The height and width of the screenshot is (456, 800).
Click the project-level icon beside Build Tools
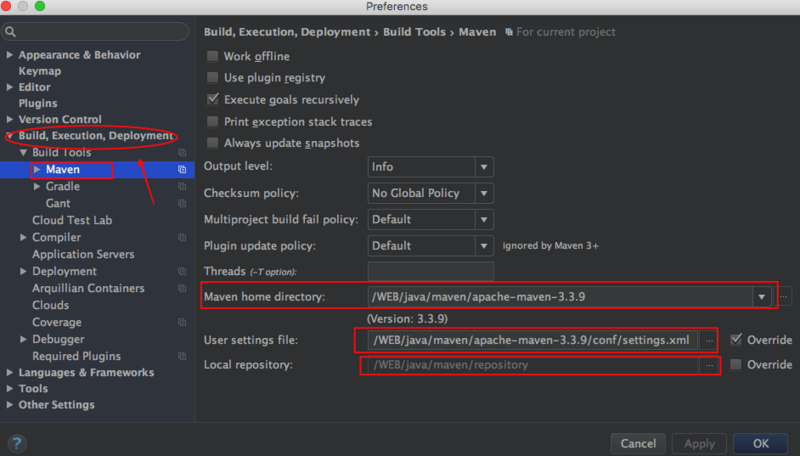(x=182, y=153)
